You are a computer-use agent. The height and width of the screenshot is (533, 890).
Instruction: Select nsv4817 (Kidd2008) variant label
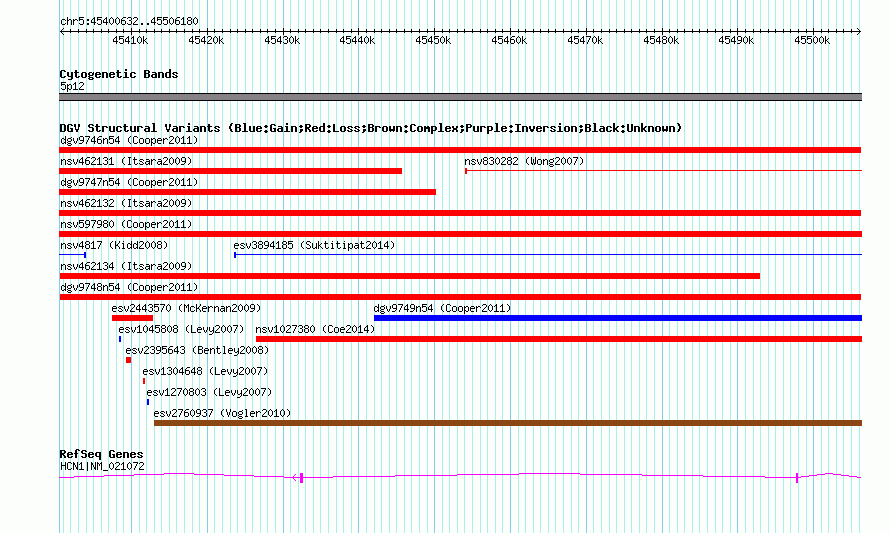[114, 245]
